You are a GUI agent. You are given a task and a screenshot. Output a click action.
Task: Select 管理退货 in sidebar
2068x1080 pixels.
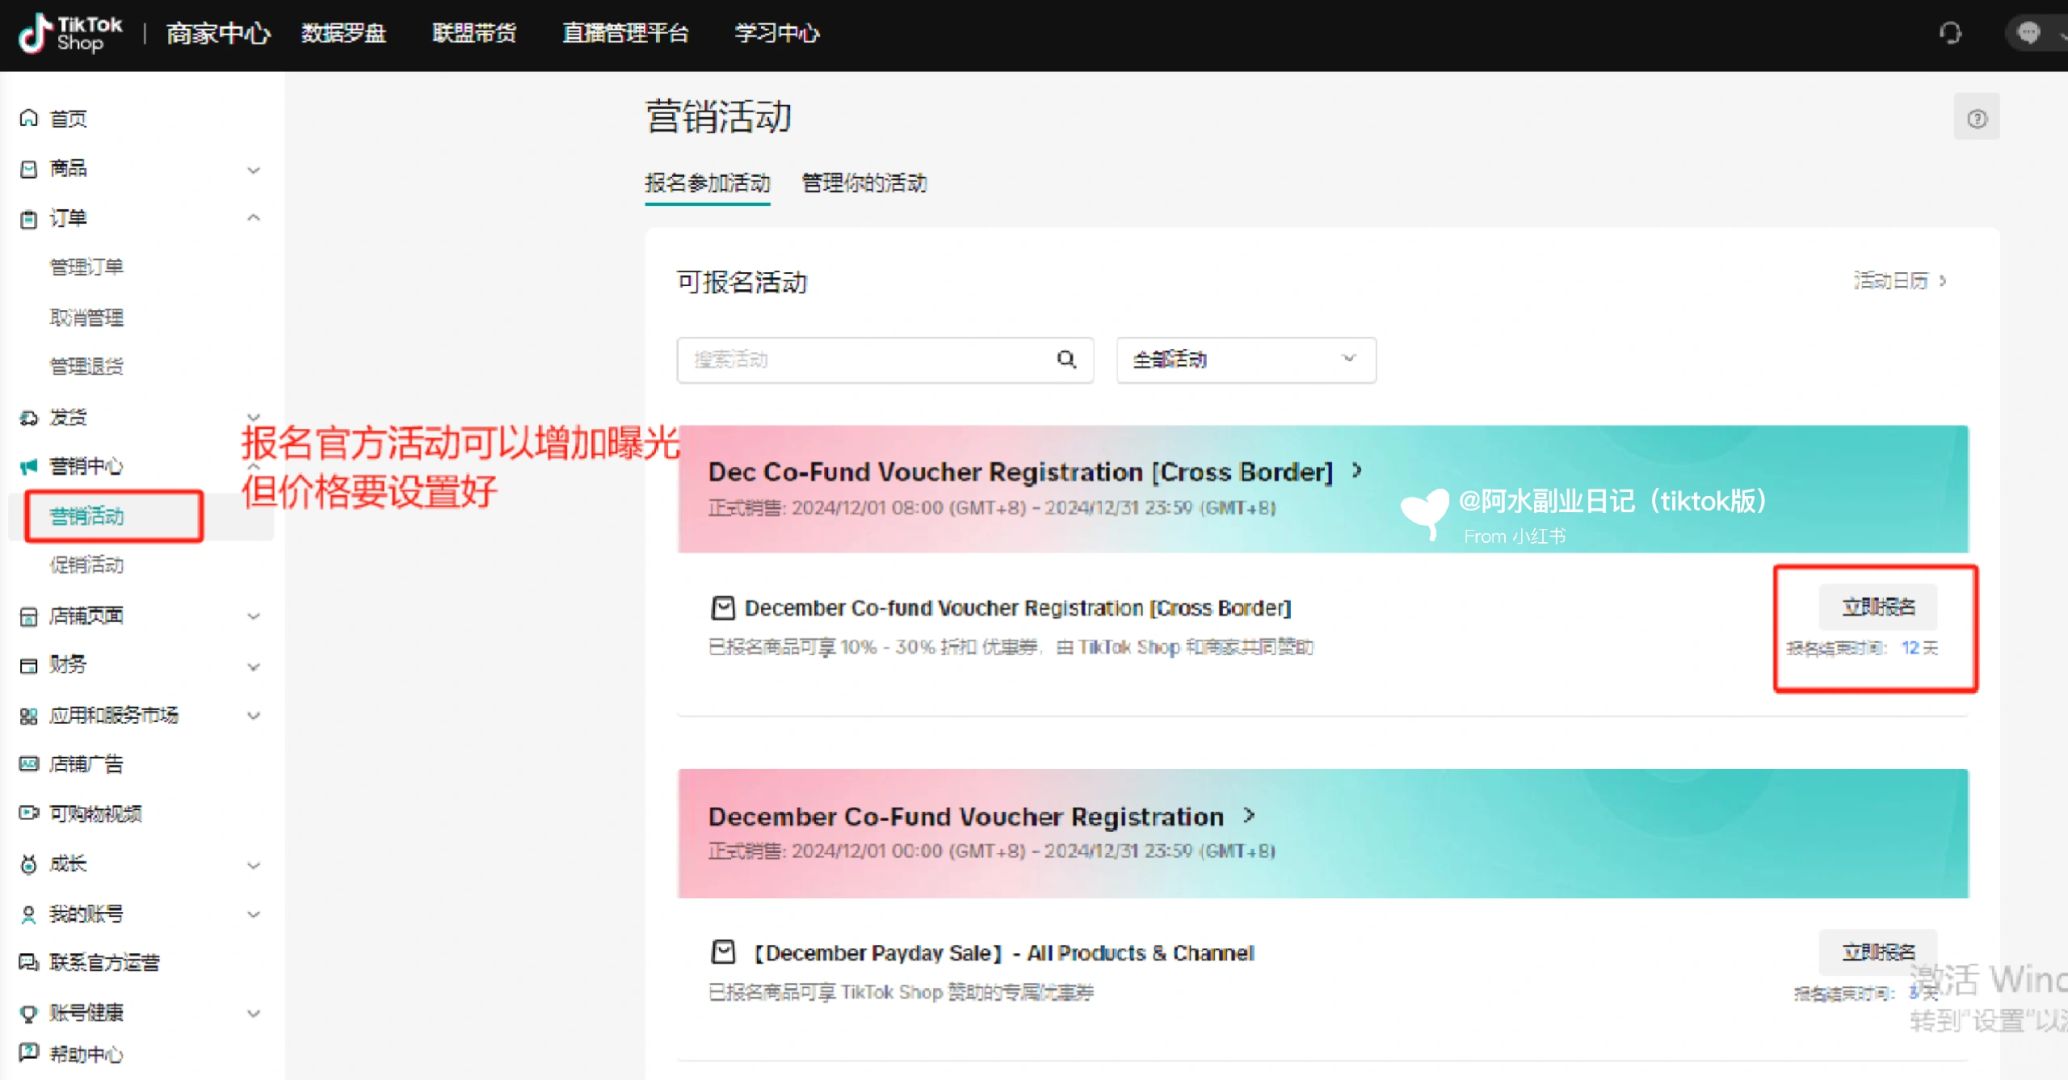87,366
